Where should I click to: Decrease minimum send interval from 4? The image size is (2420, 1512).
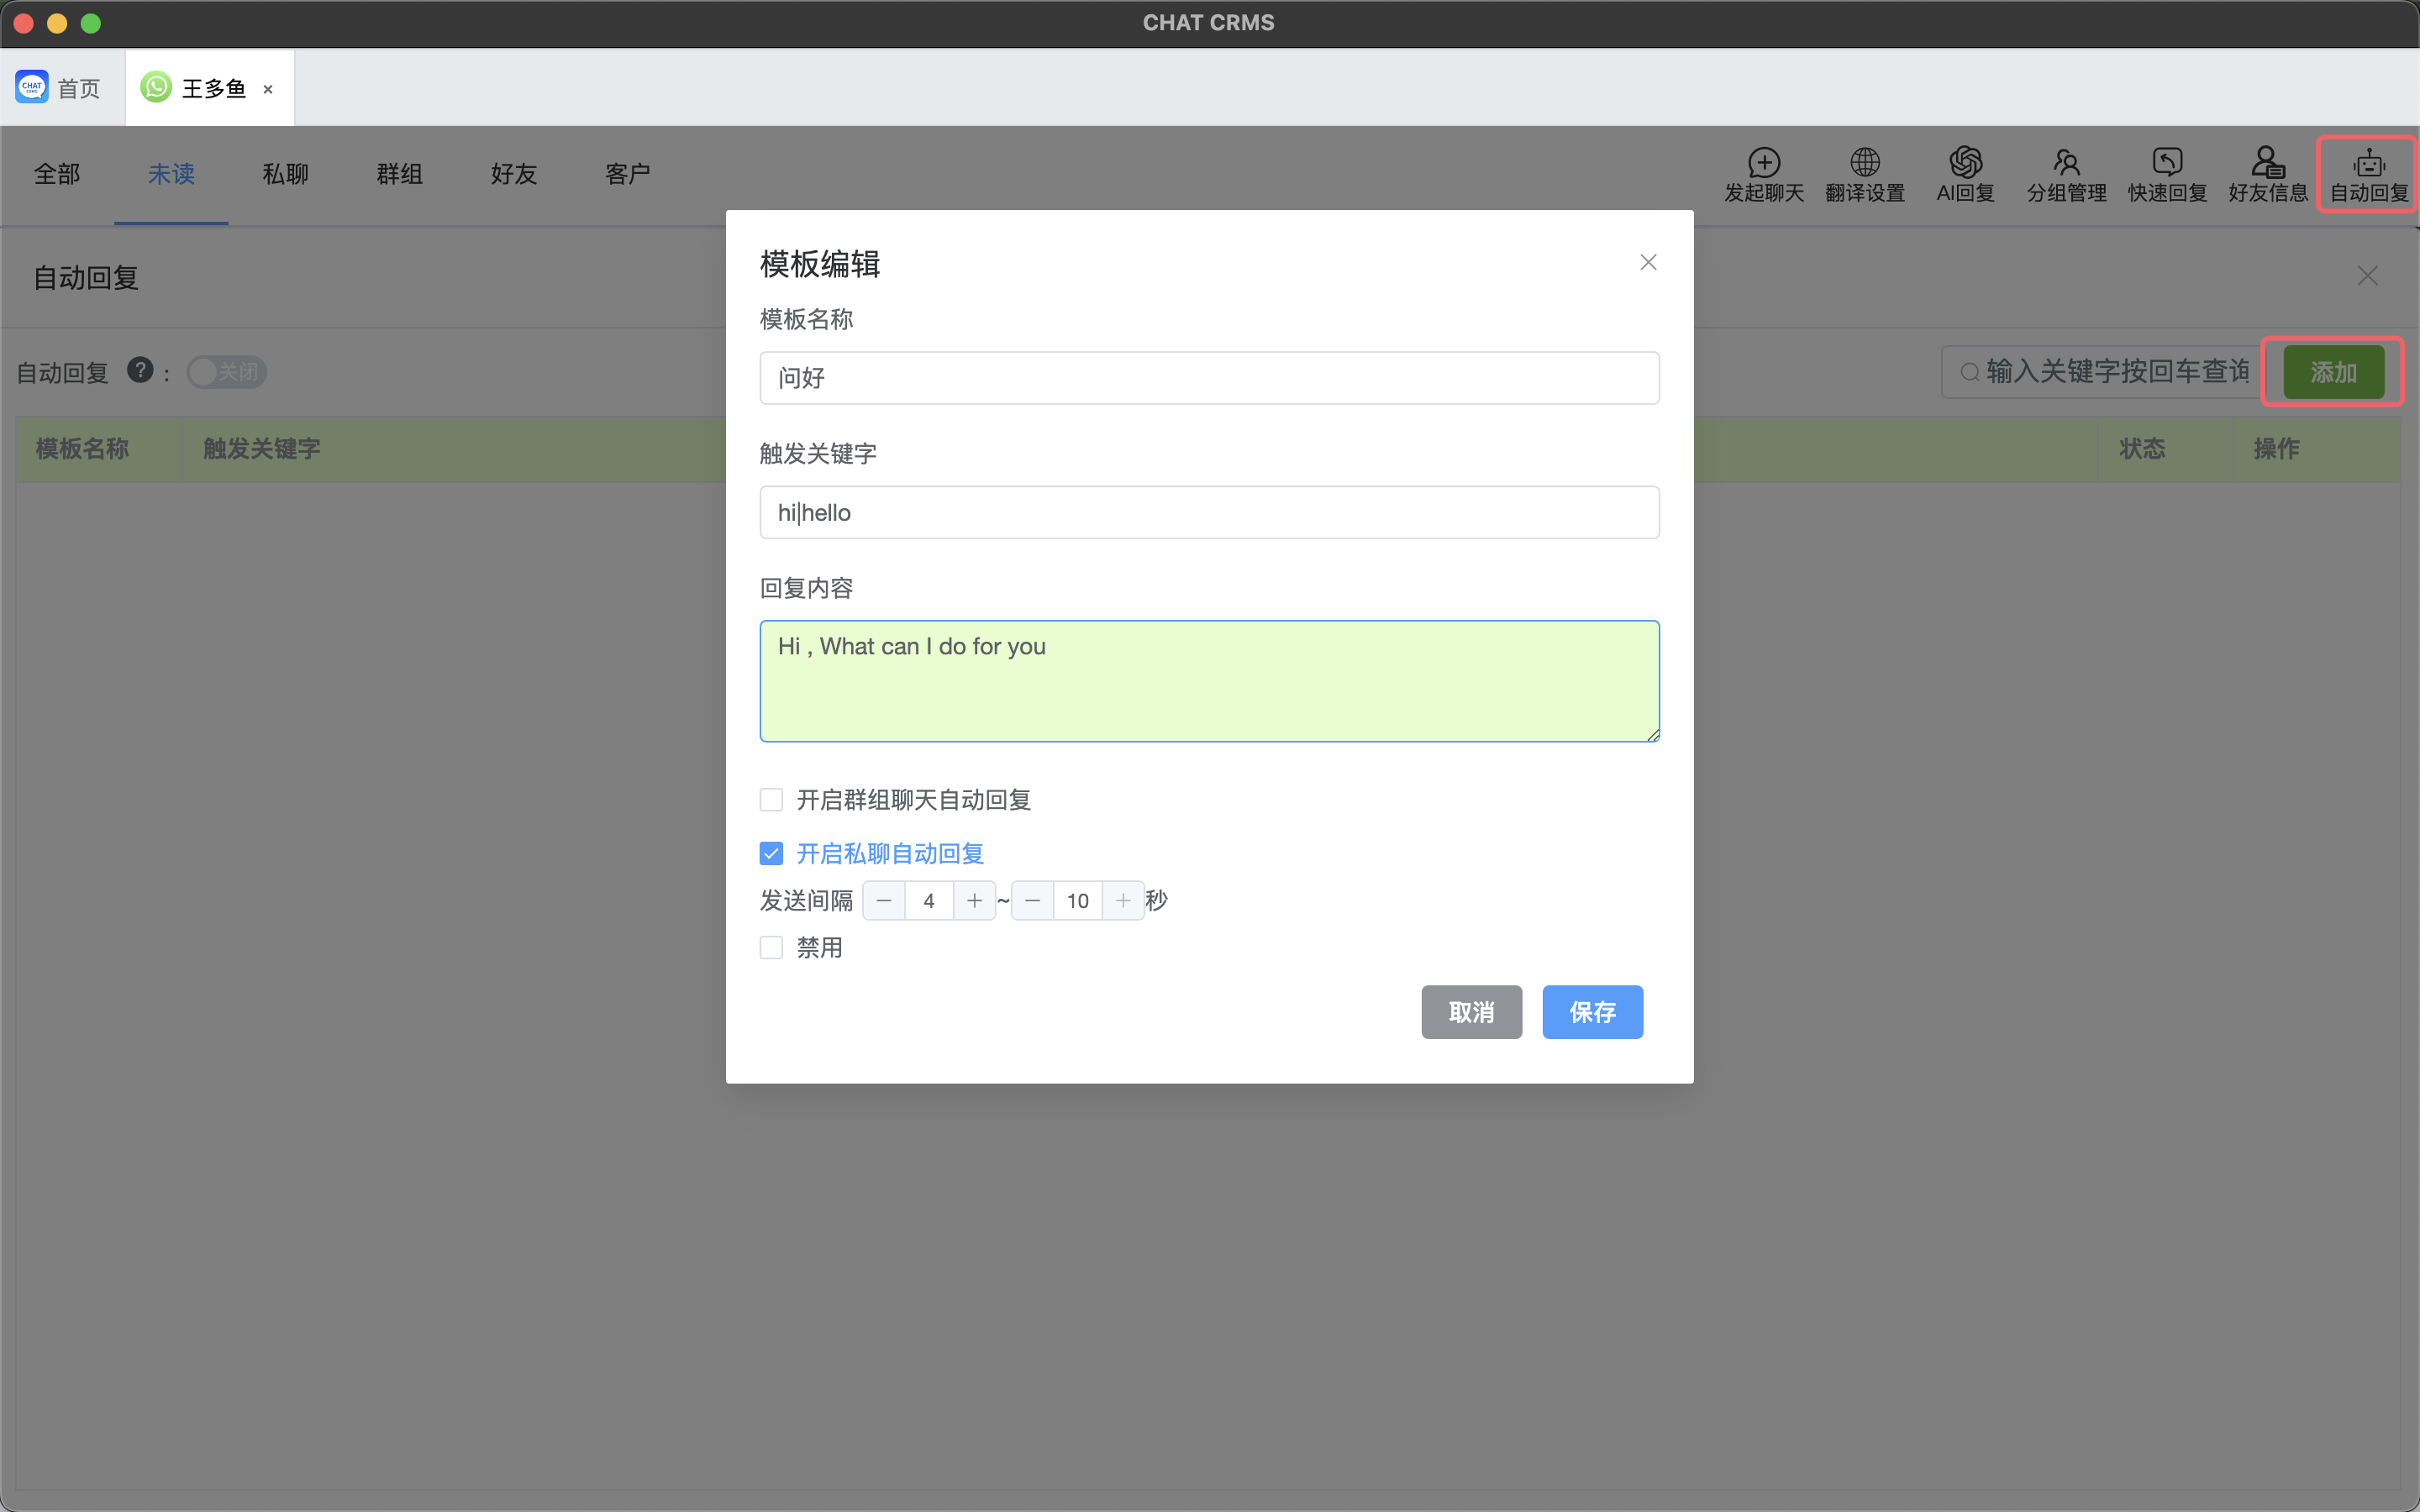click(884, 901)
